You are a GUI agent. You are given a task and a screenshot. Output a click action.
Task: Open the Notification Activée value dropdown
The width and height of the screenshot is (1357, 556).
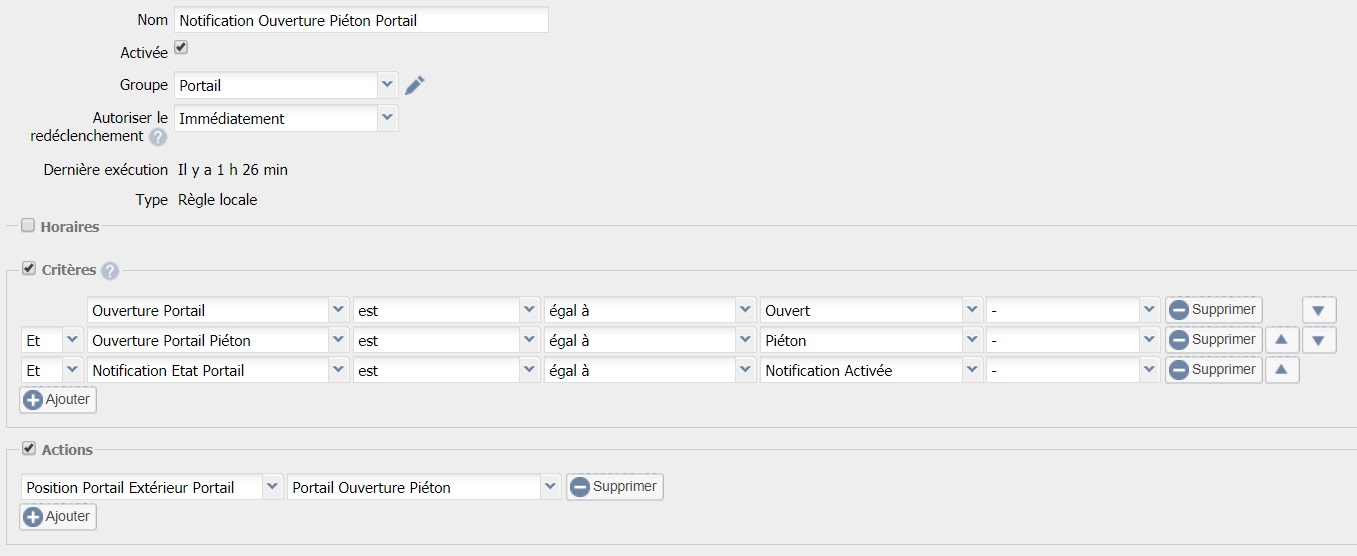[x=970, y=370]
